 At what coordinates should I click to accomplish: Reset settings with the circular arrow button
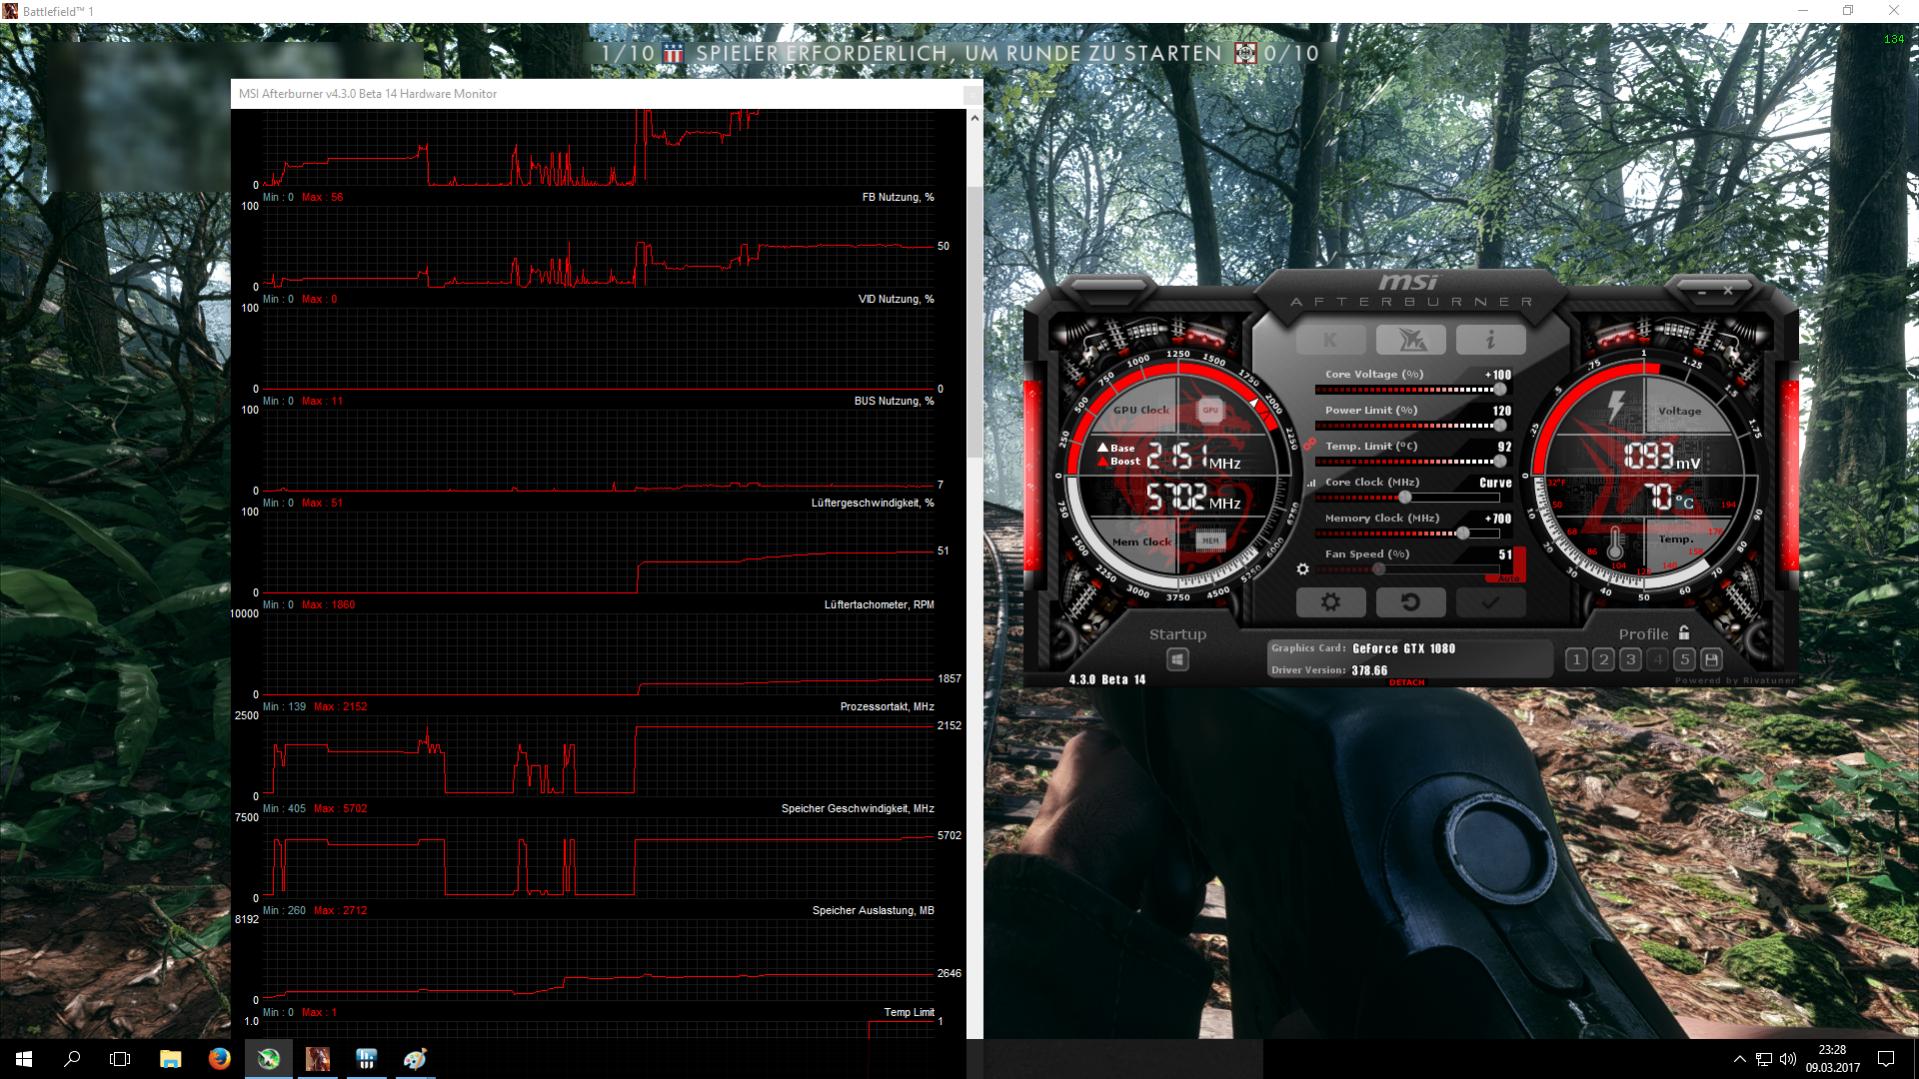point(1410,602)
